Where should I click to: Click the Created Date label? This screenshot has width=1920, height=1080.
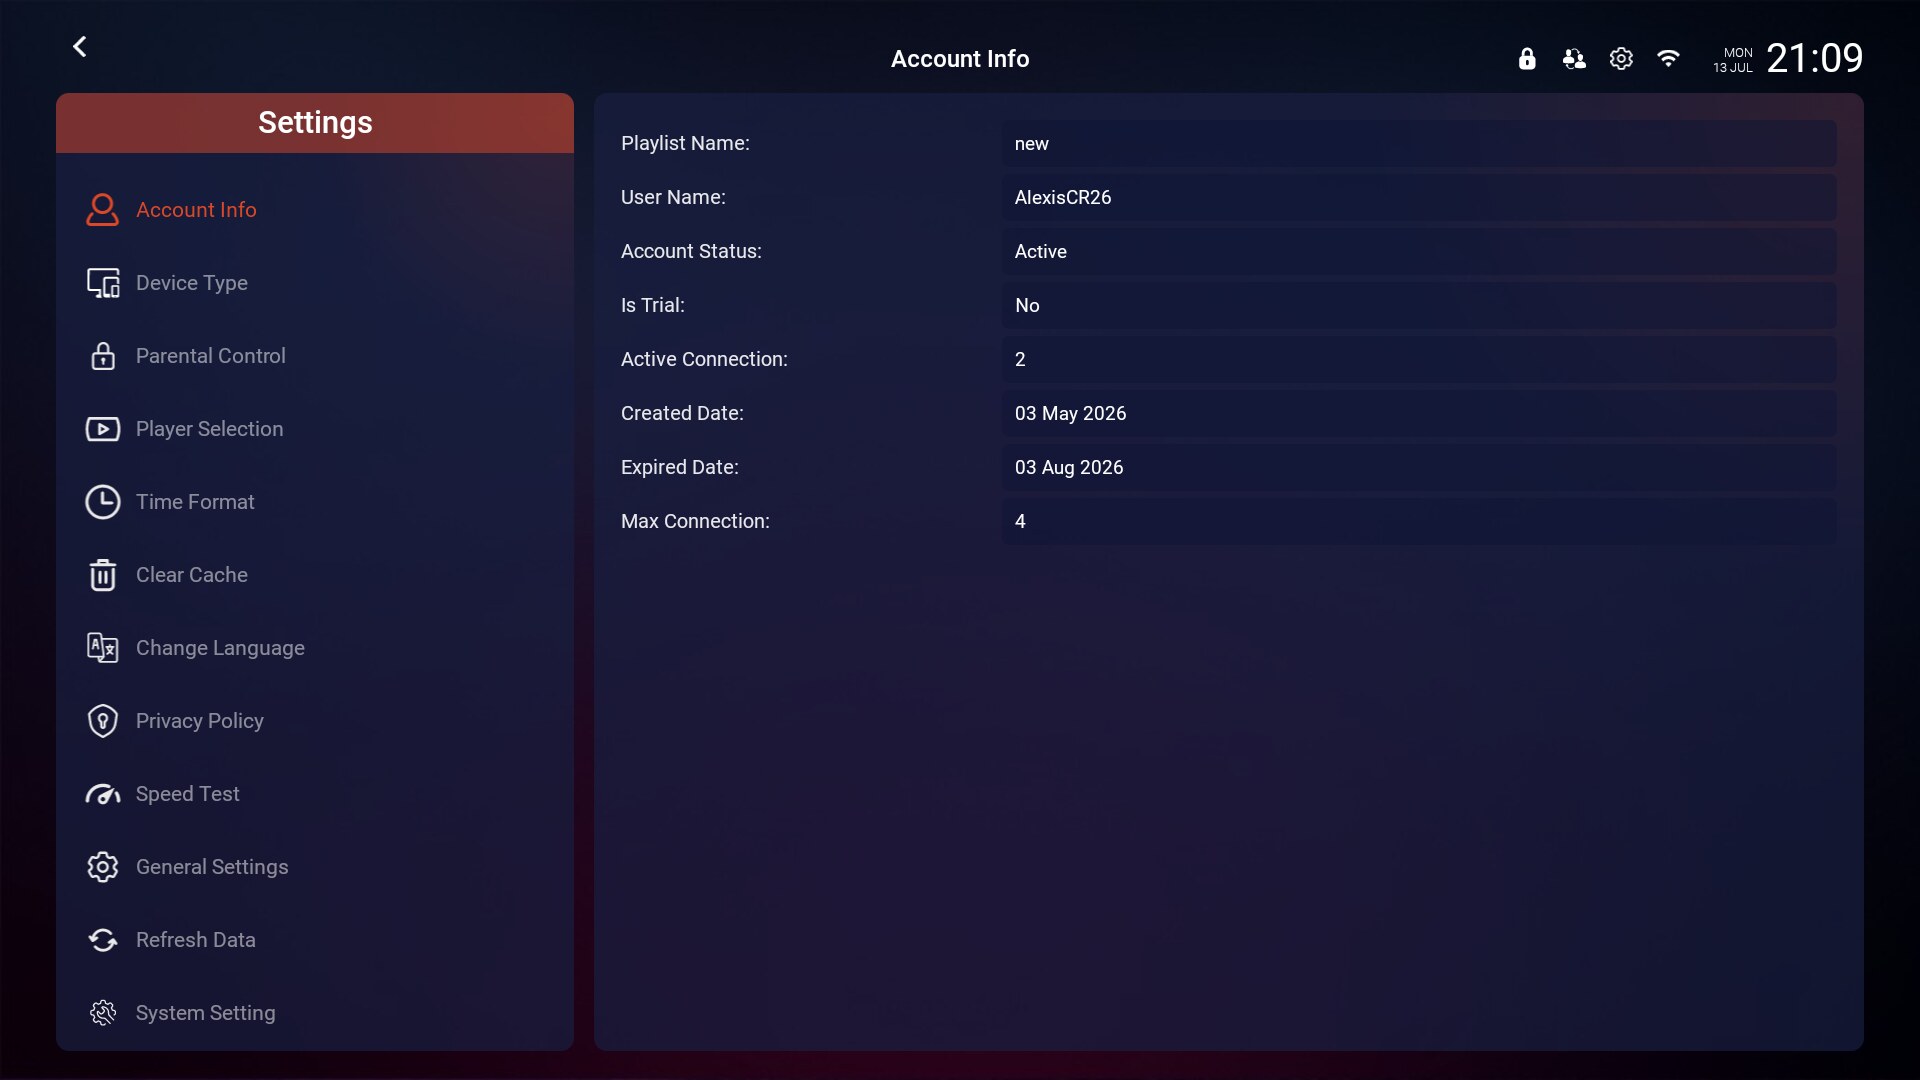point(682,414)
